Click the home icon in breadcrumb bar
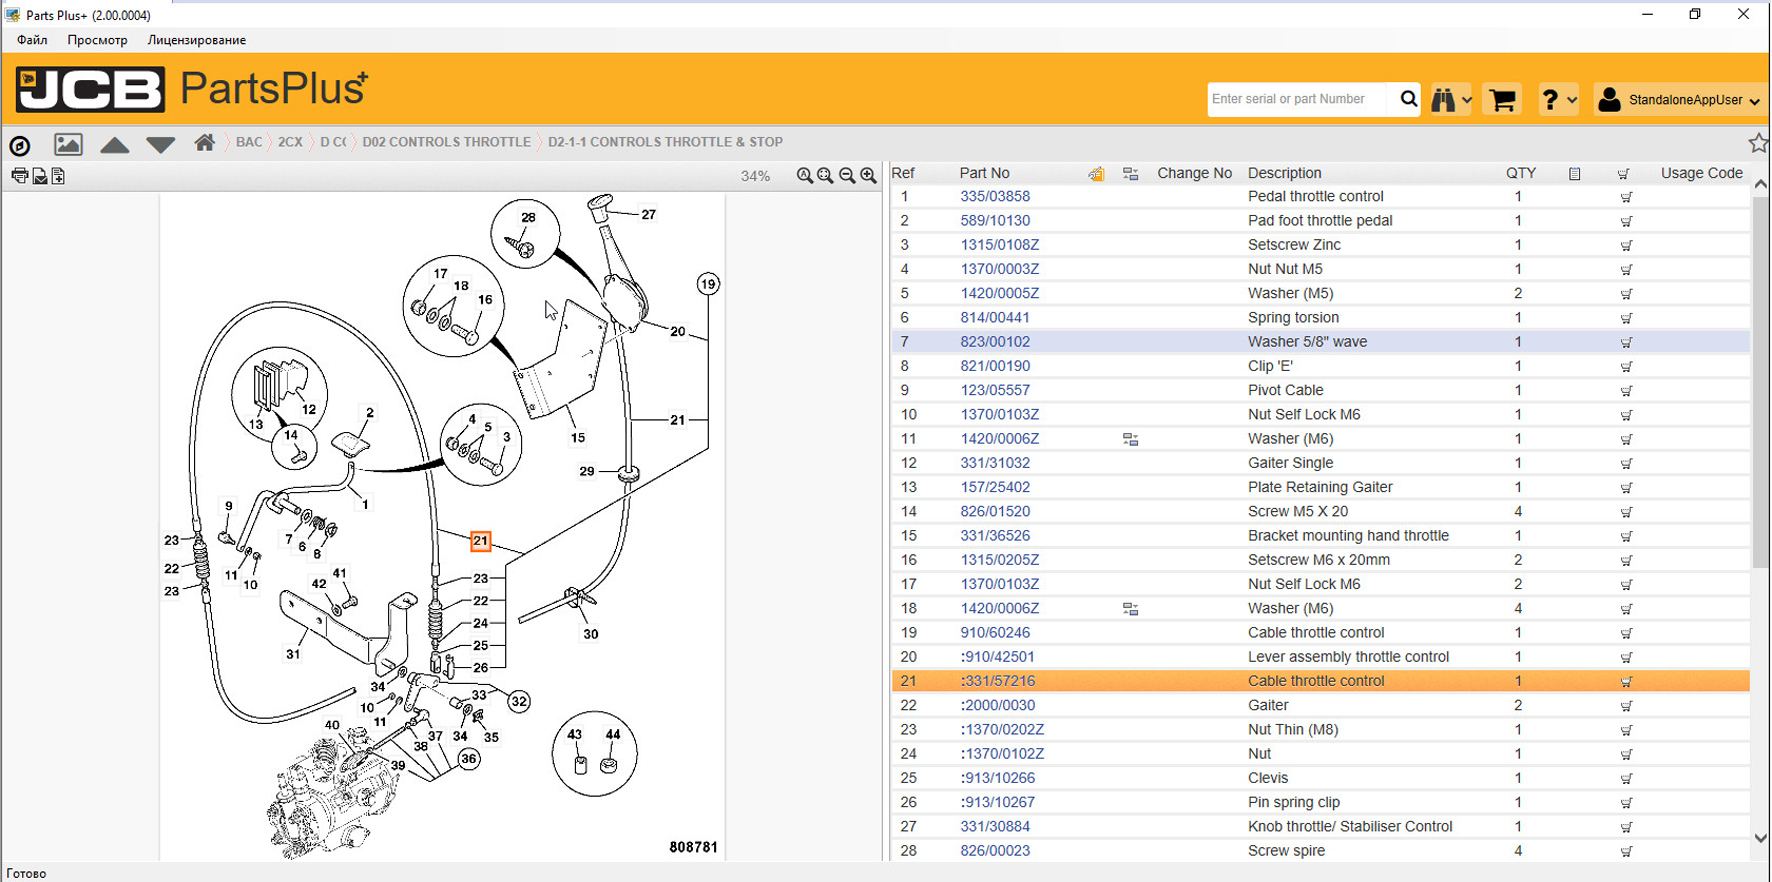 204,143
